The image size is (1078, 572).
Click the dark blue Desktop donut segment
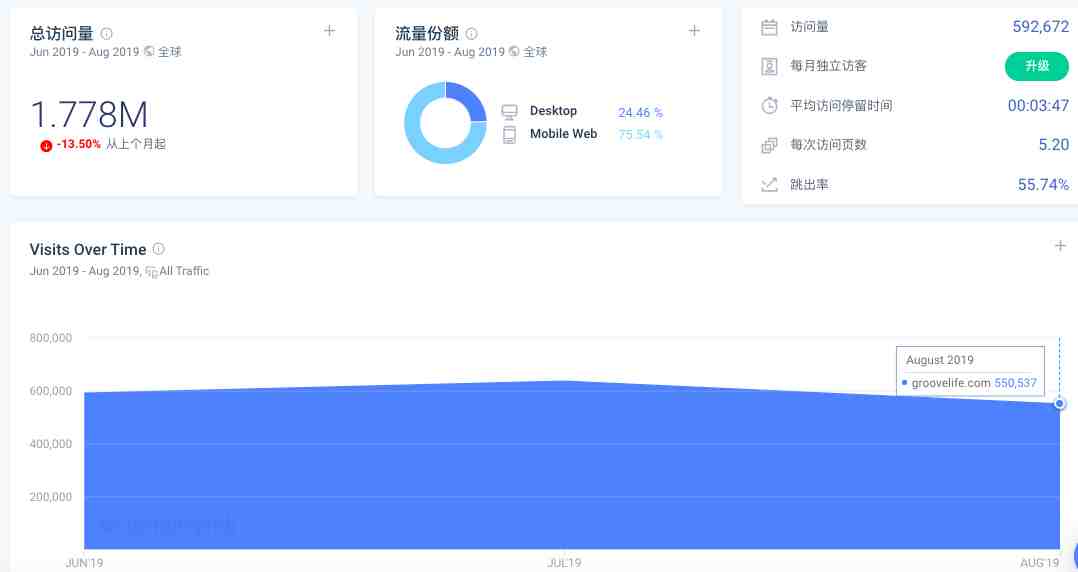468,100
